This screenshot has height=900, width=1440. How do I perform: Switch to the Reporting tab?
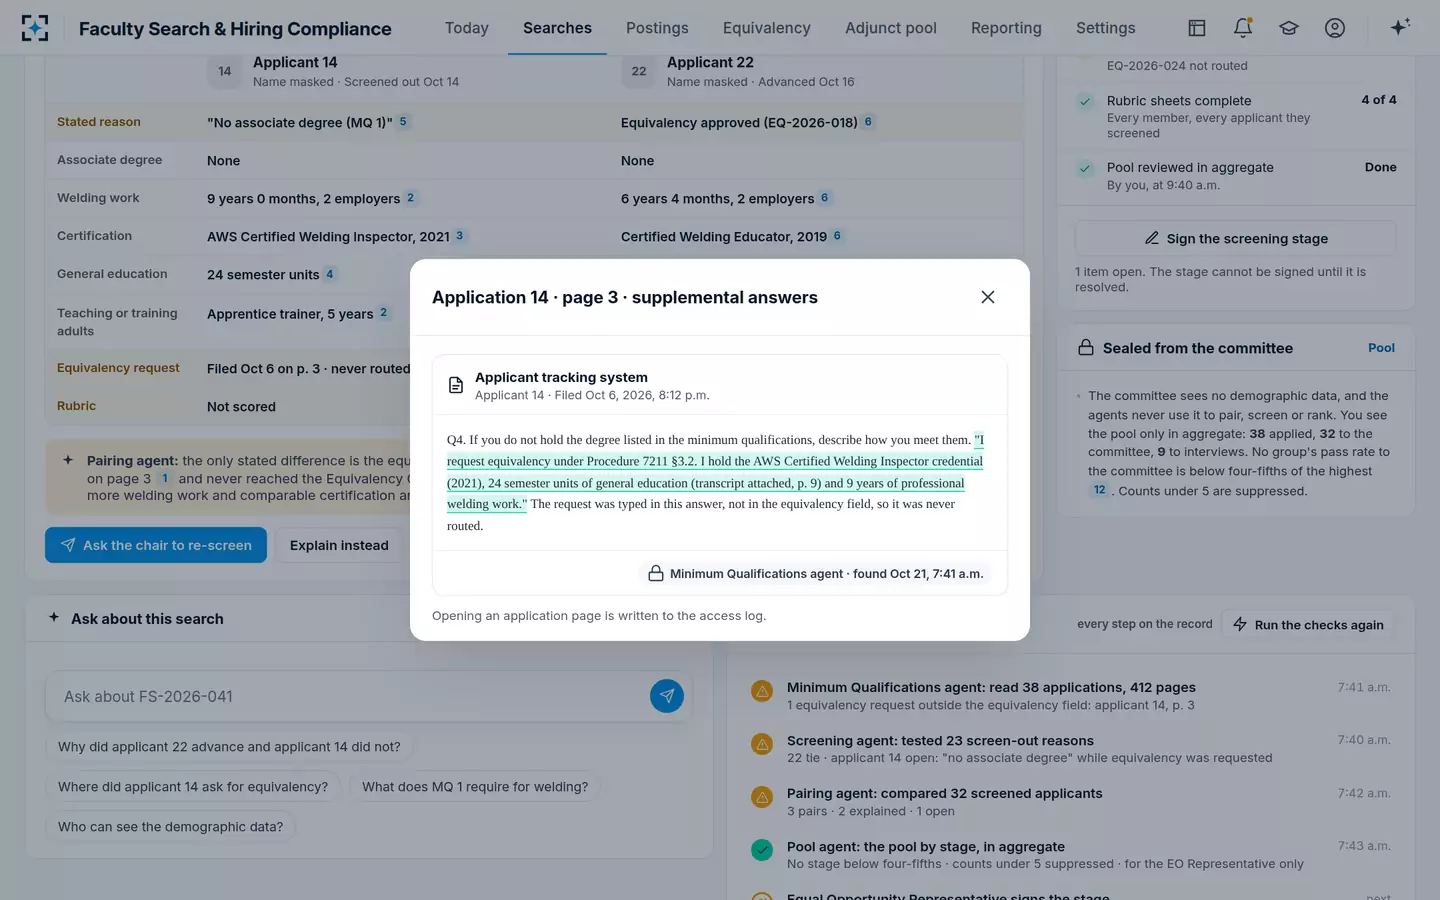1006,28
